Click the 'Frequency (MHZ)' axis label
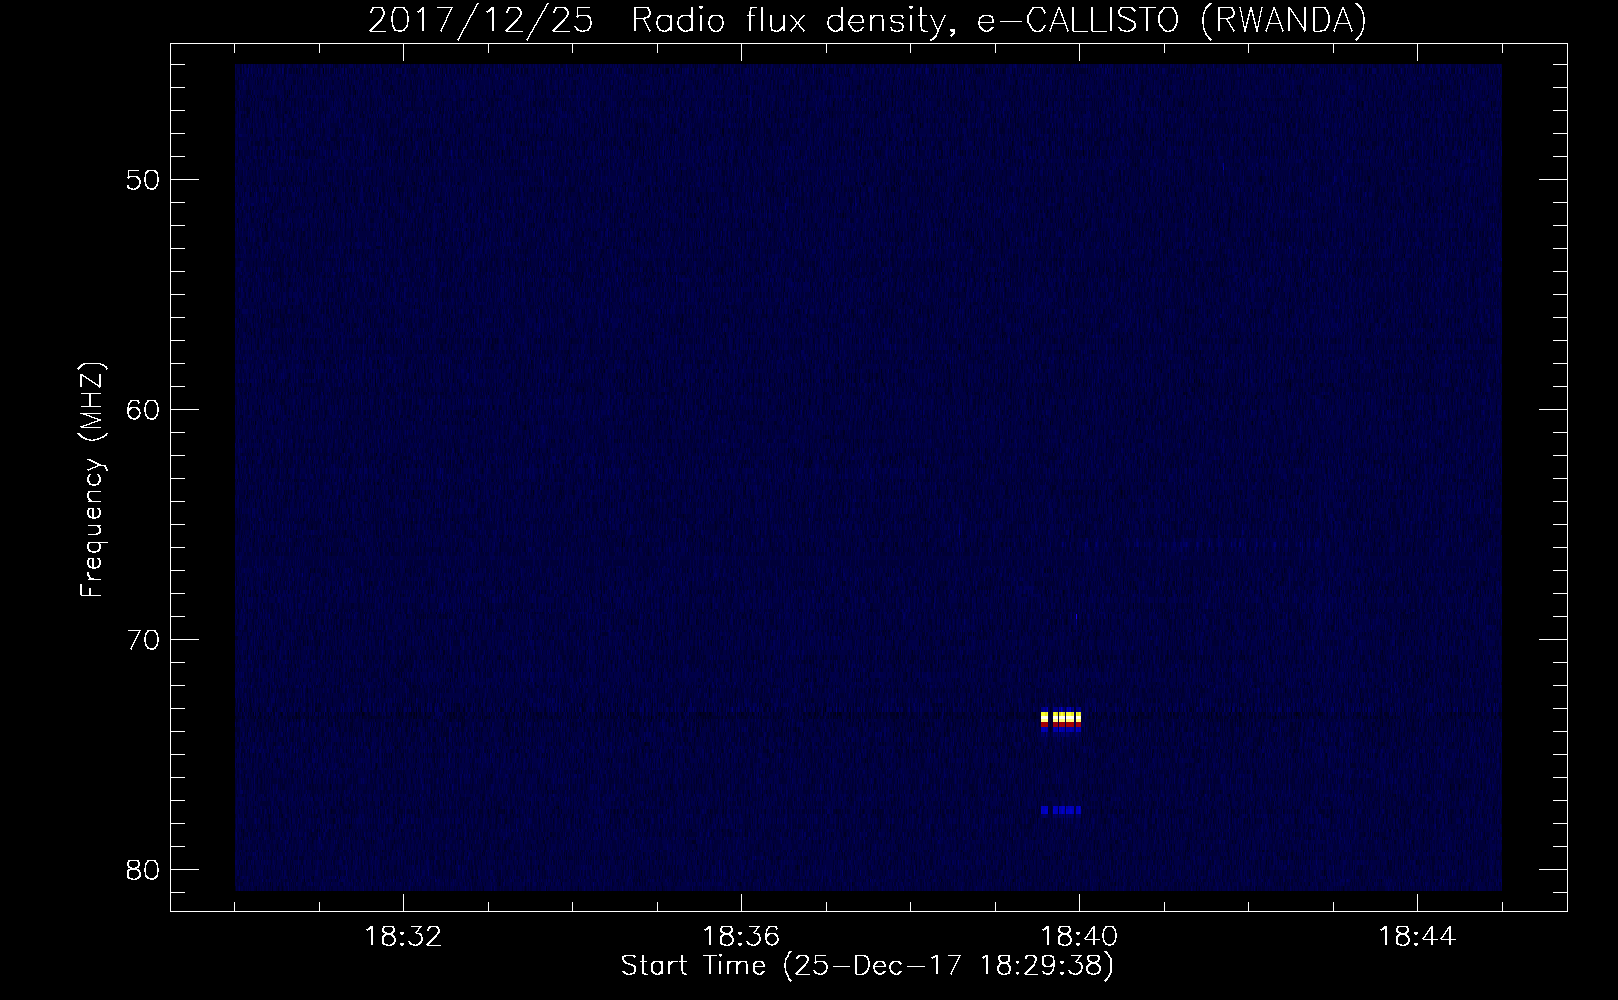This screenshot has width=1618, height=1000. coord(92,480)
